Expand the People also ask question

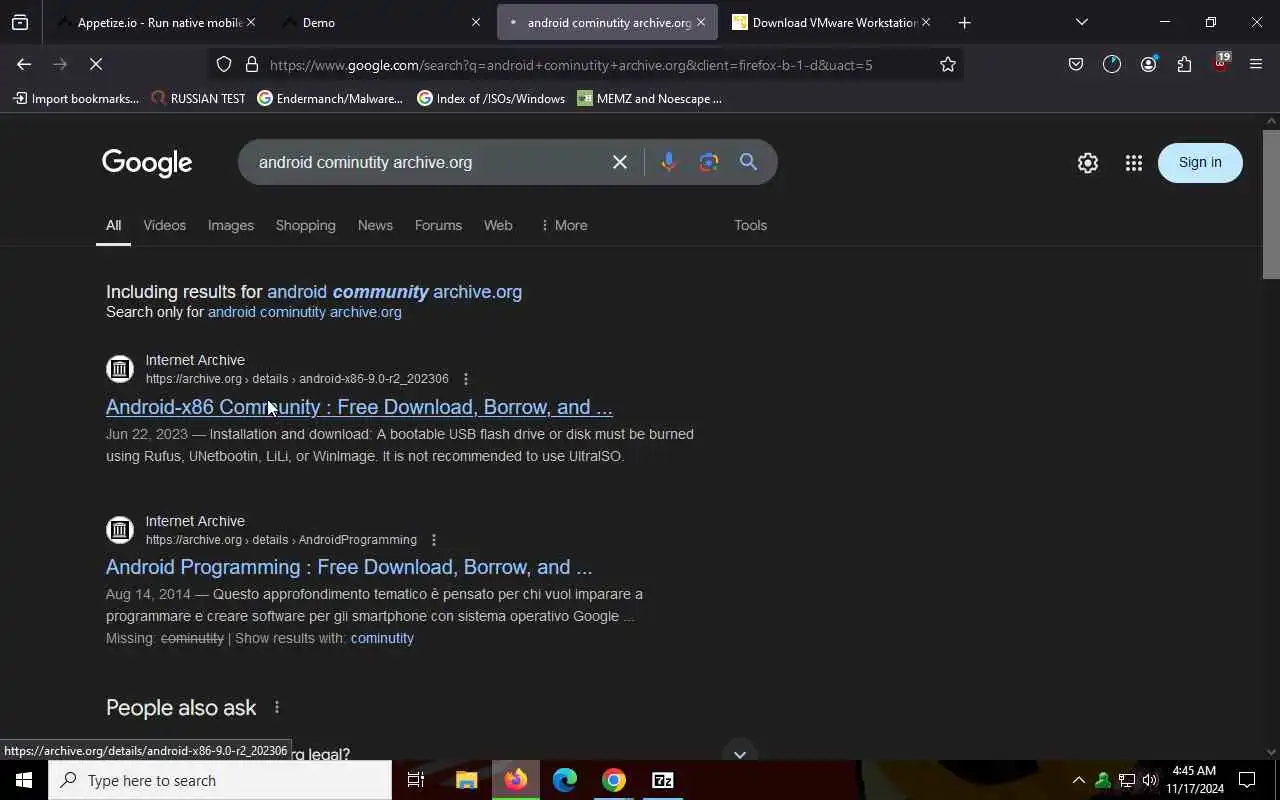(x=740, y=754)
